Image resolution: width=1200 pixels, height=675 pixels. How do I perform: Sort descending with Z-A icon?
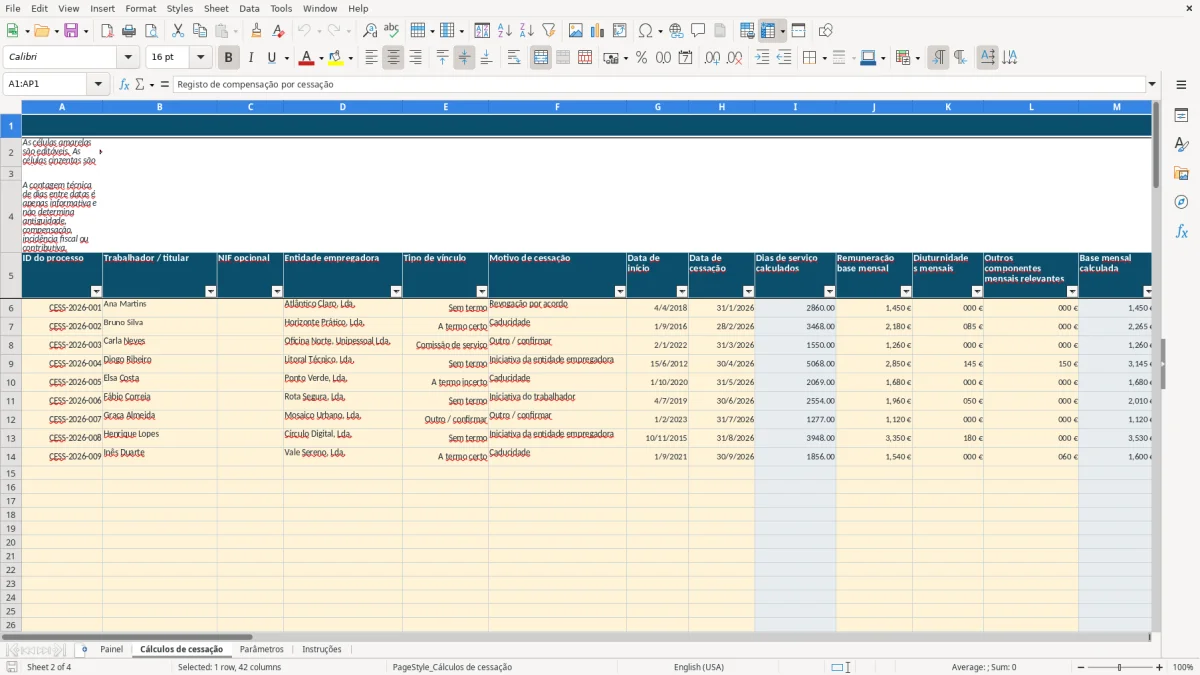point(526,31)
